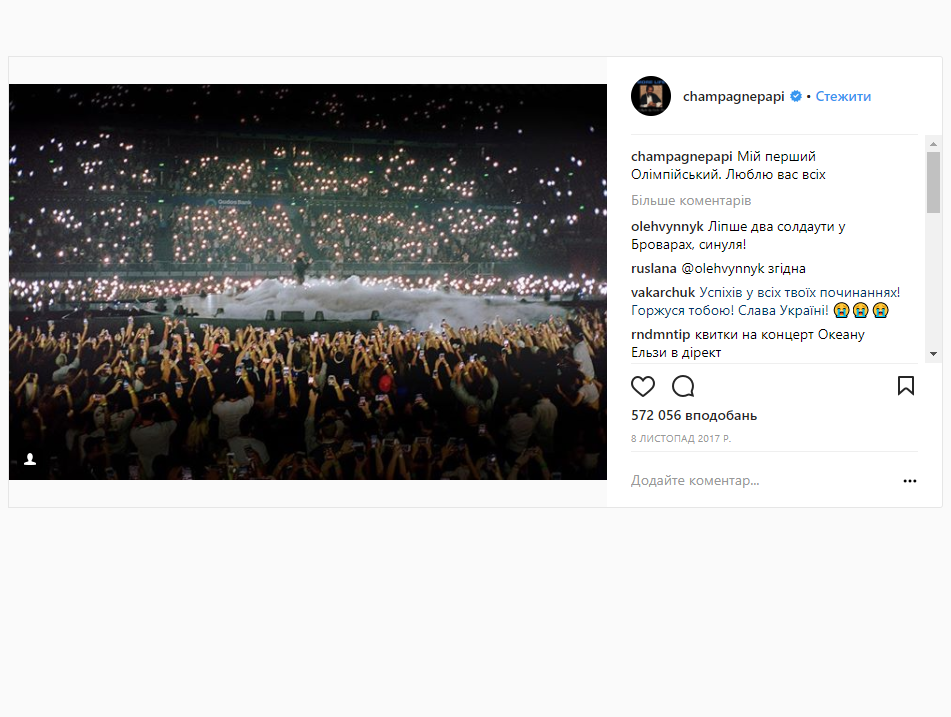Viewport: 951px width, 717px height.
Task: Show tagged people icon on photo
Action: pyautogui.click(x=30, y=459)
